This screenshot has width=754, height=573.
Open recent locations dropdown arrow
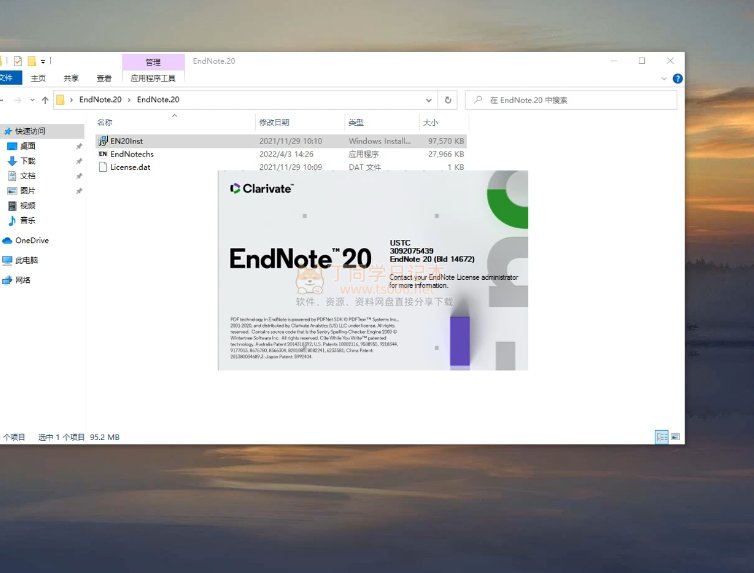coord(32,100)
